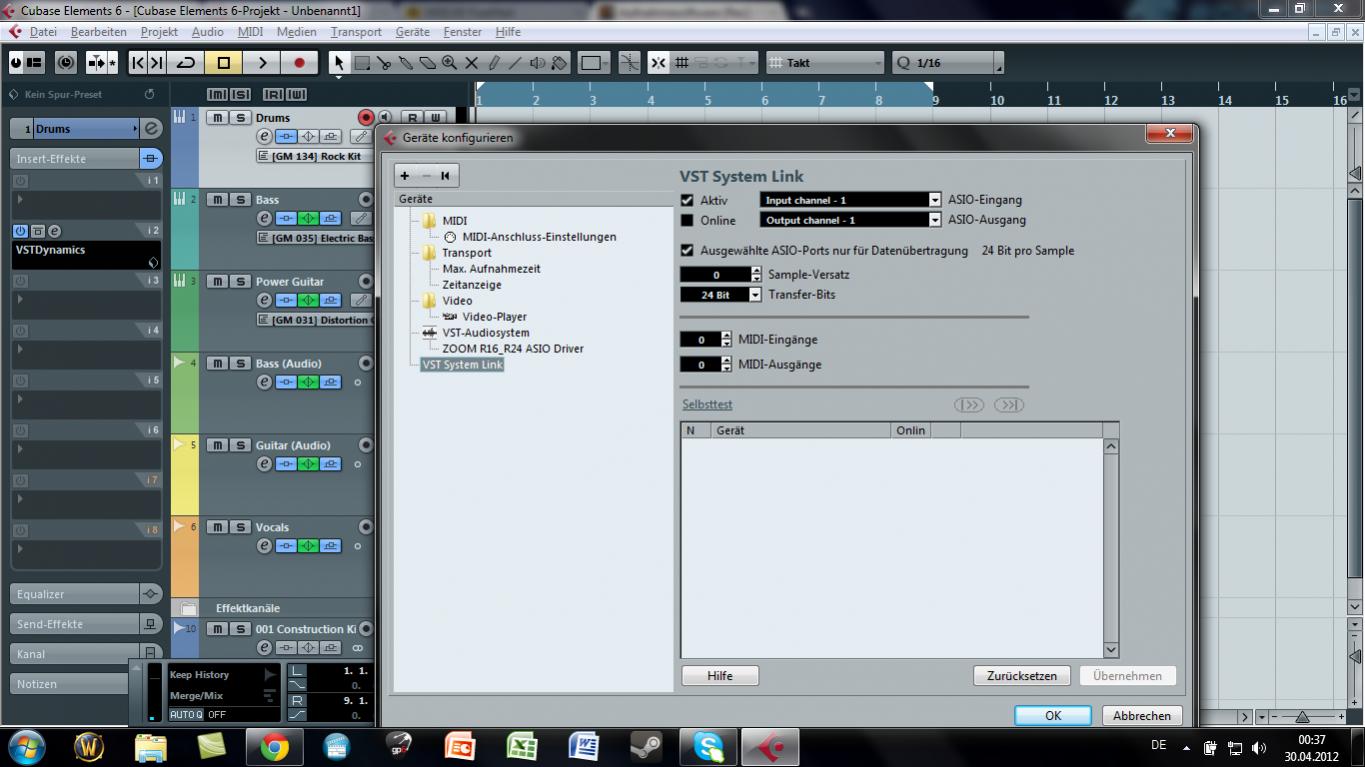Select the Color paint bucket tool
Screen dimensions: 1365x767
pyautogui.click(x=559, y=63)
